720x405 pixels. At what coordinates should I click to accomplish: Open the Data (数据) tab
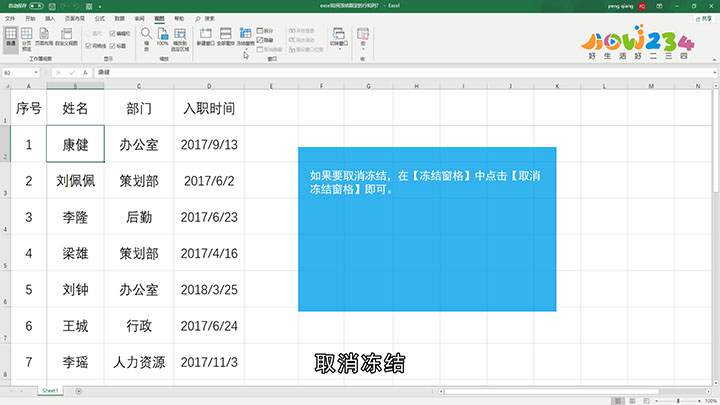pyautogui.click(x=120, y=18)
